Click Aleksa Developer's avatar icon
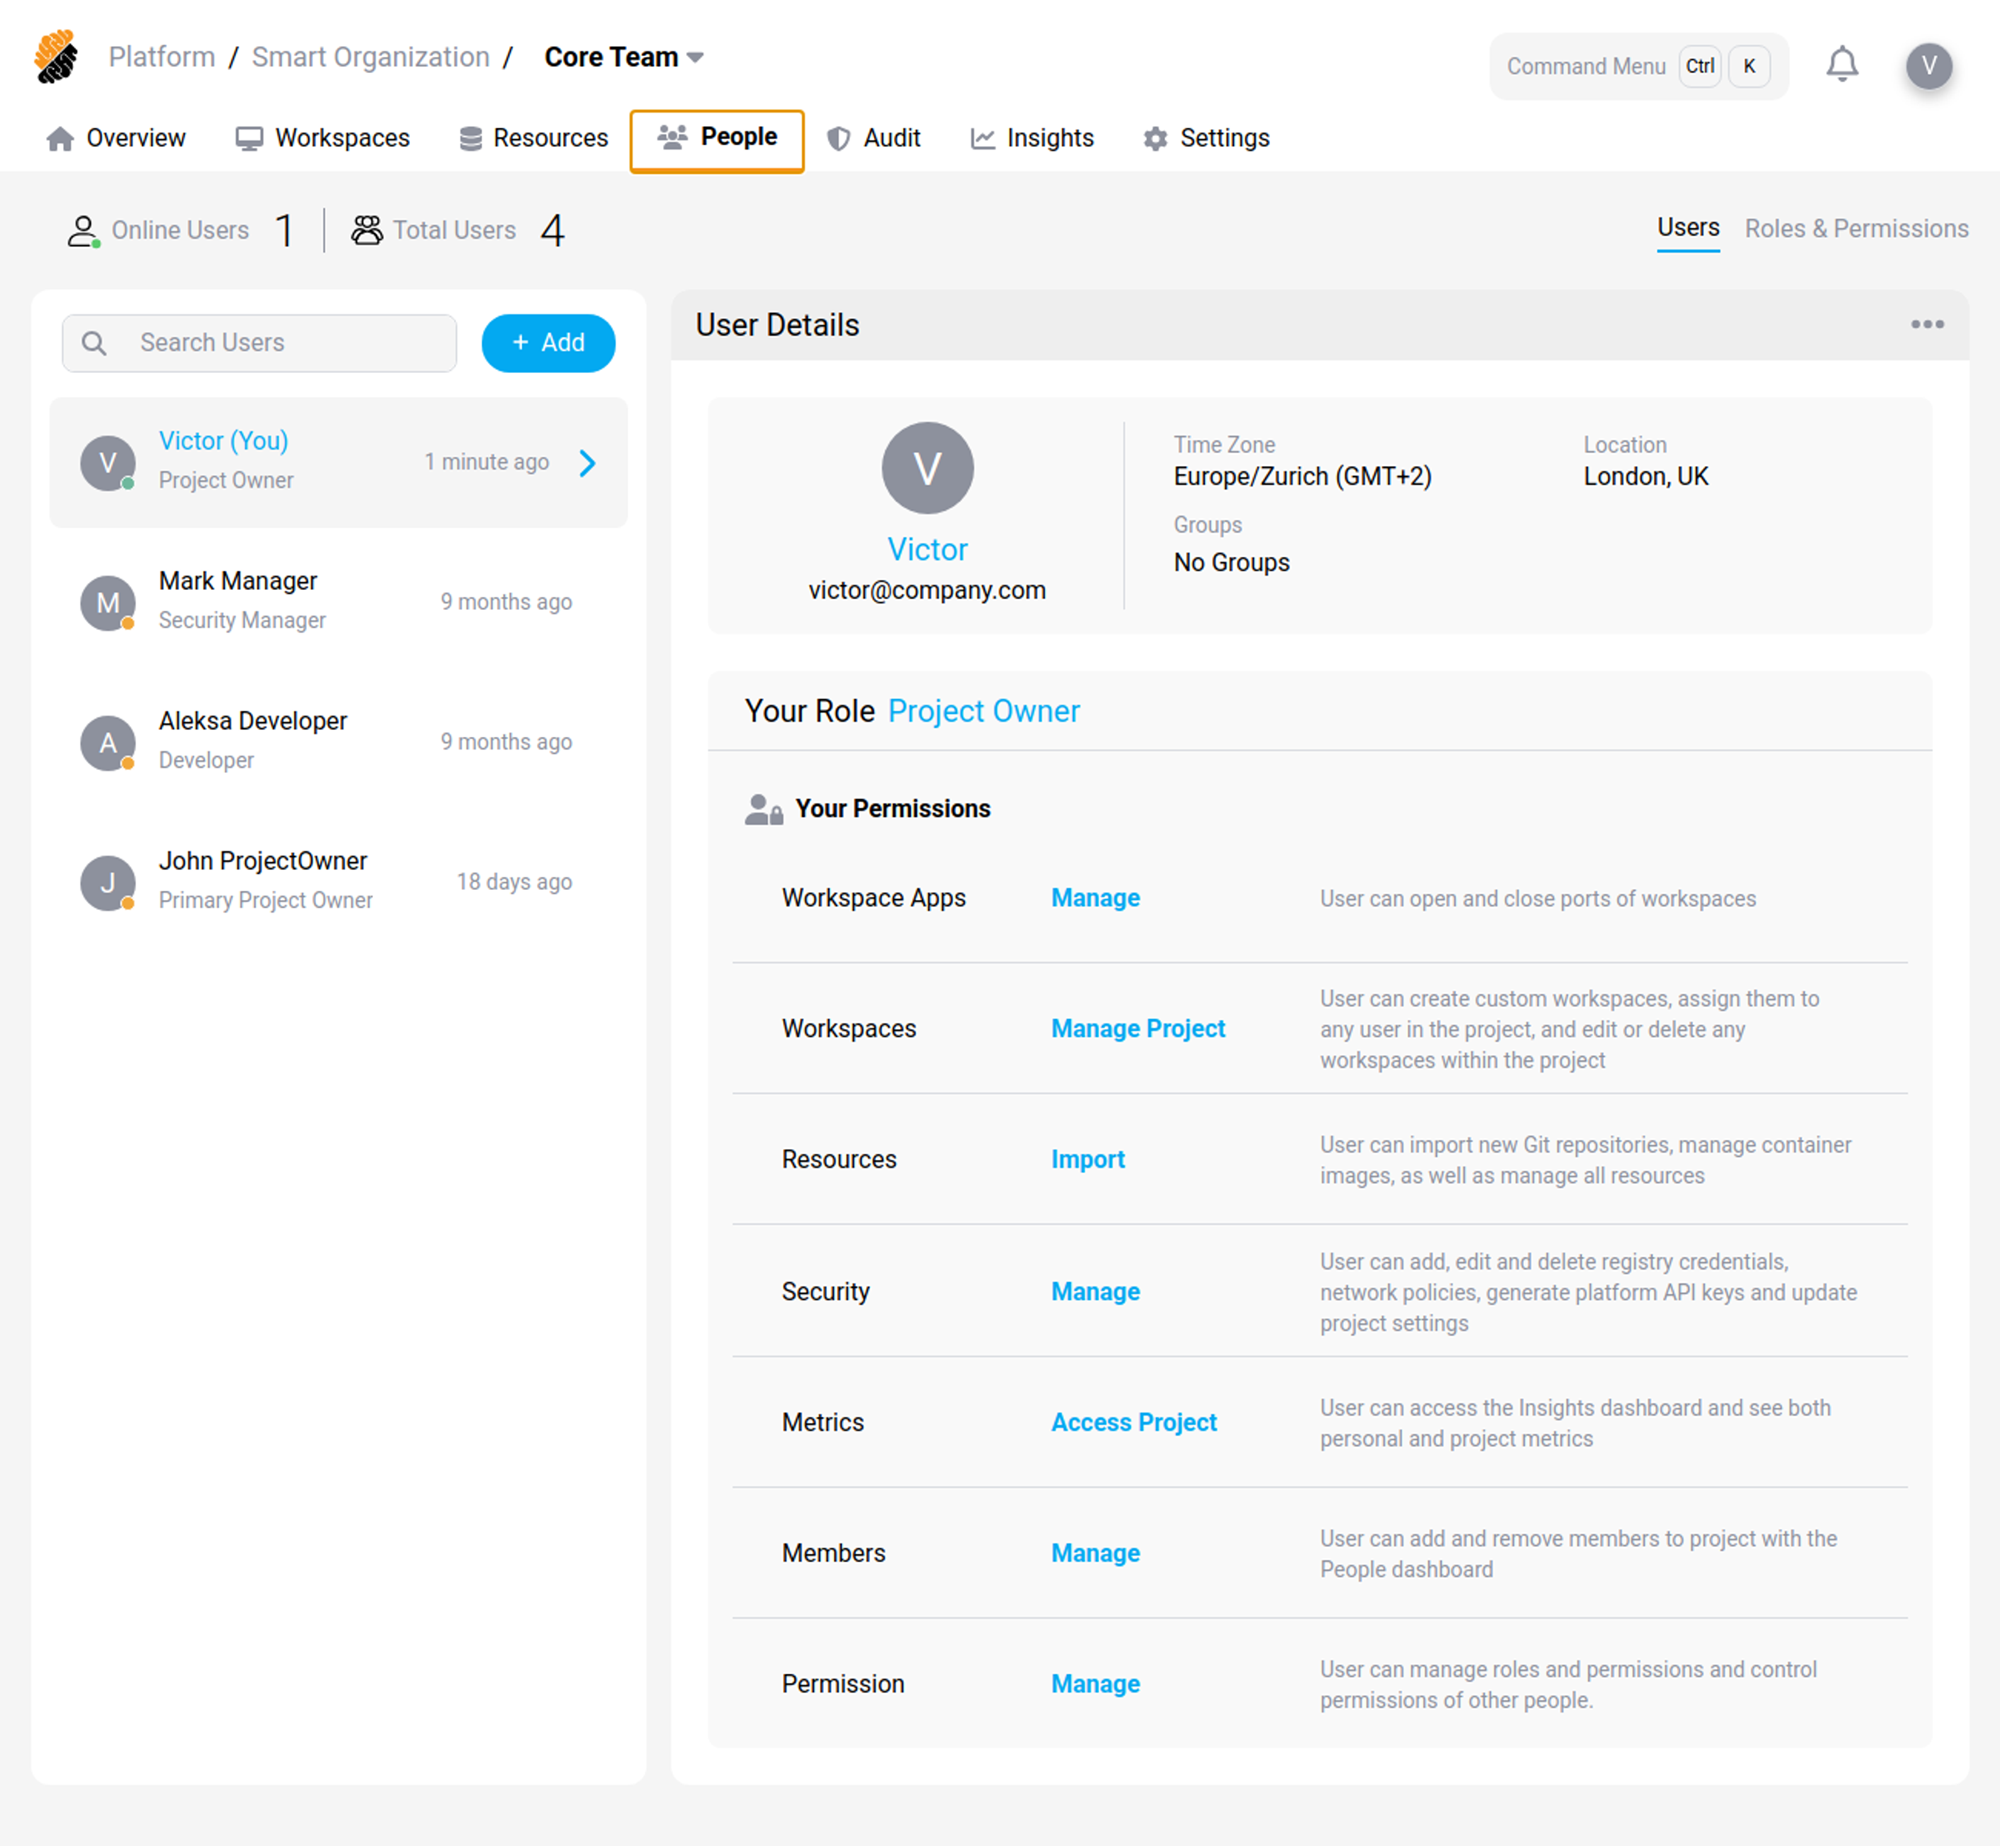Viewport: 2000px width, 1846px height. 108,742
